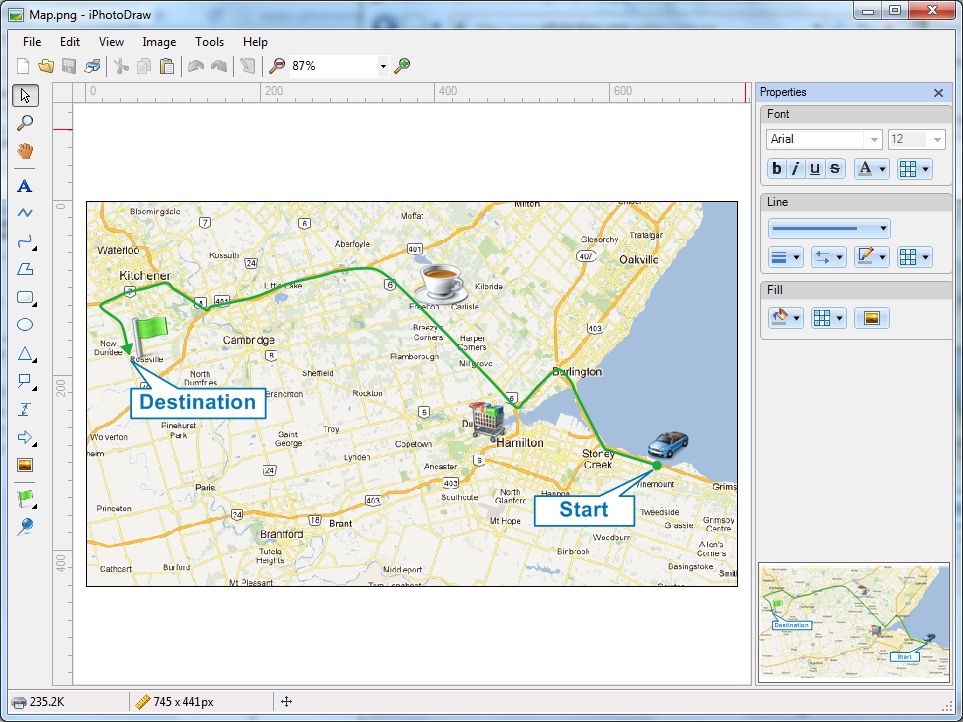This screenshot has width=963, height=722.
Task: Open the Edit menu
Action: coord(70,42)
